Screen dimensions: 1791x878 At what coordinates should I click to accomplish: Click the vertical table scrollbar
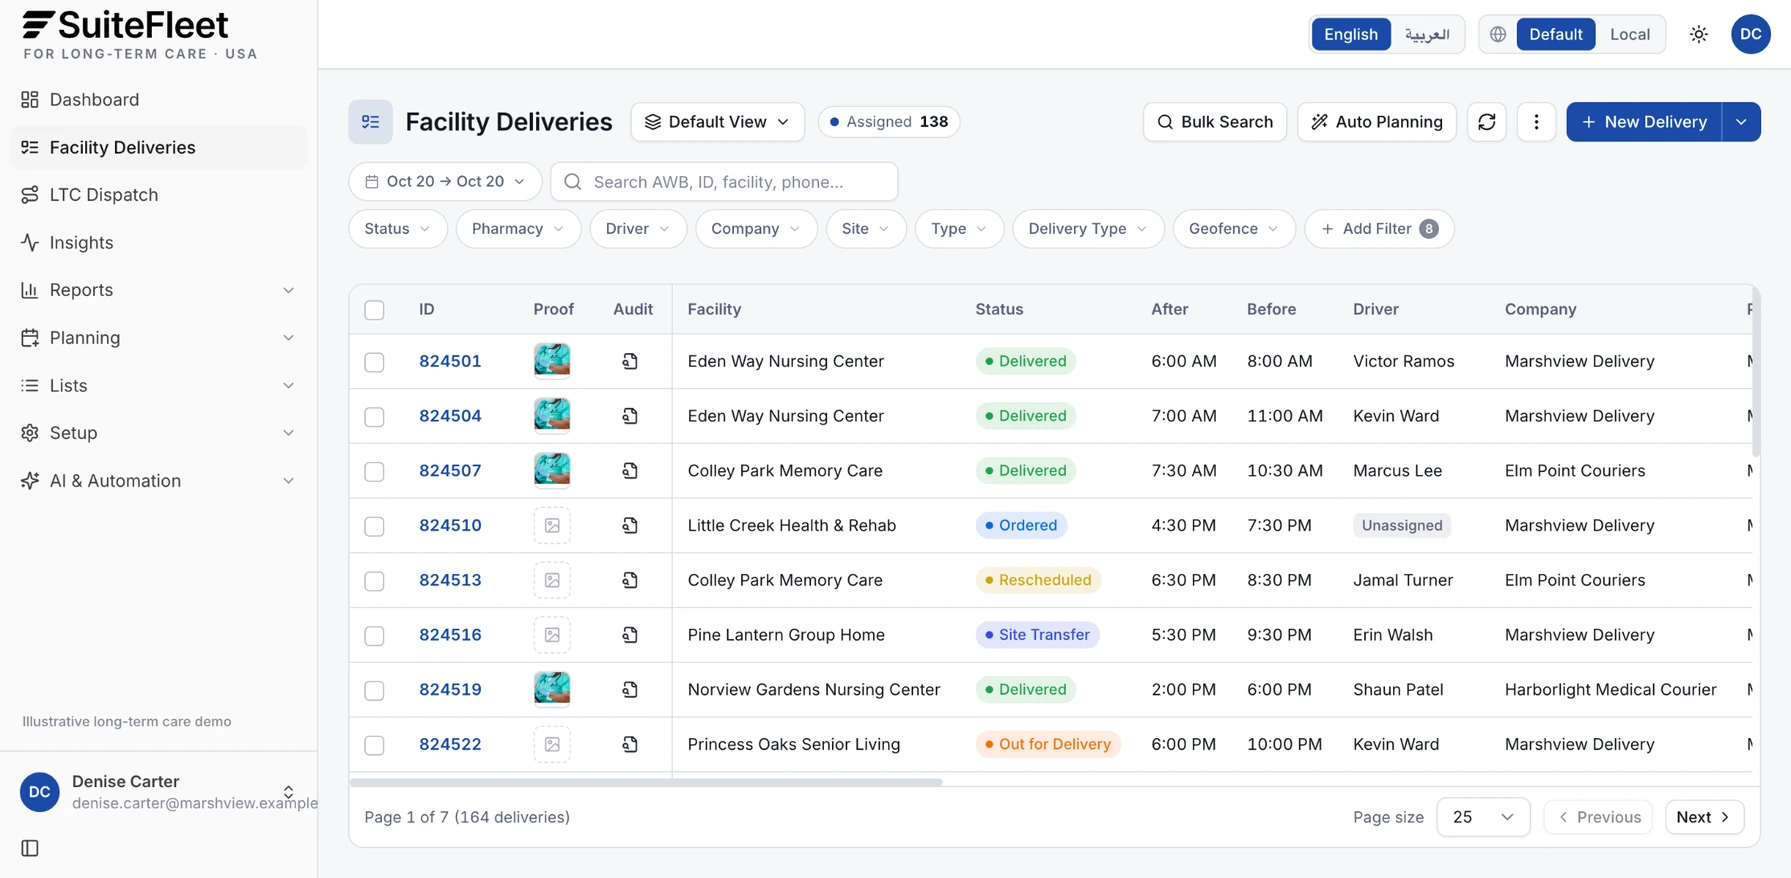[1756, 372]
